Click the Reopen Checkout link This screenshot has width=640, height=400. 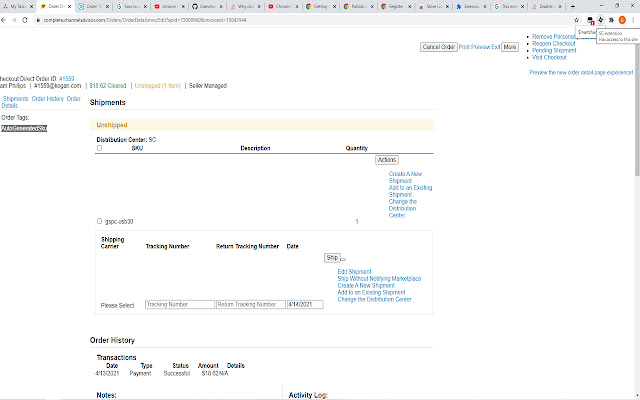(553, 43)
